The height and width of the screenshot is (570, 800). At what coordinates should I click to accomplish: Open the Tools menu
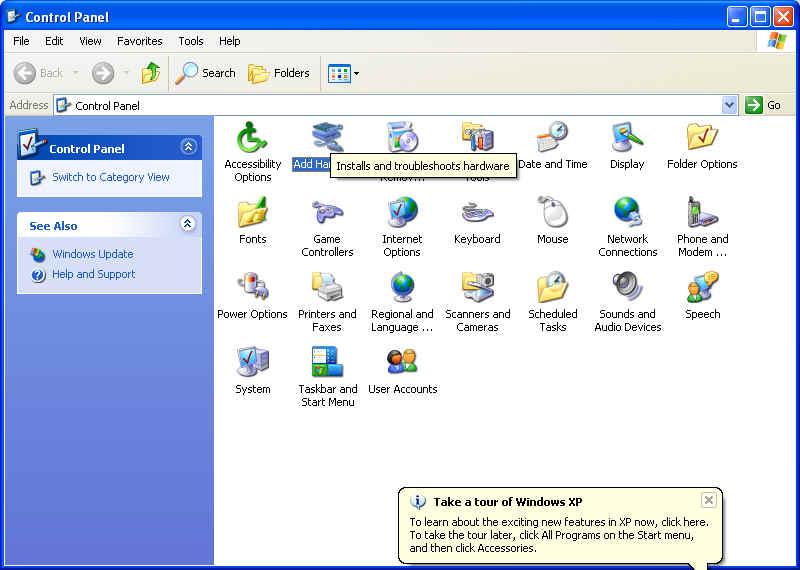pyautogui.click(x=190, y=41)
